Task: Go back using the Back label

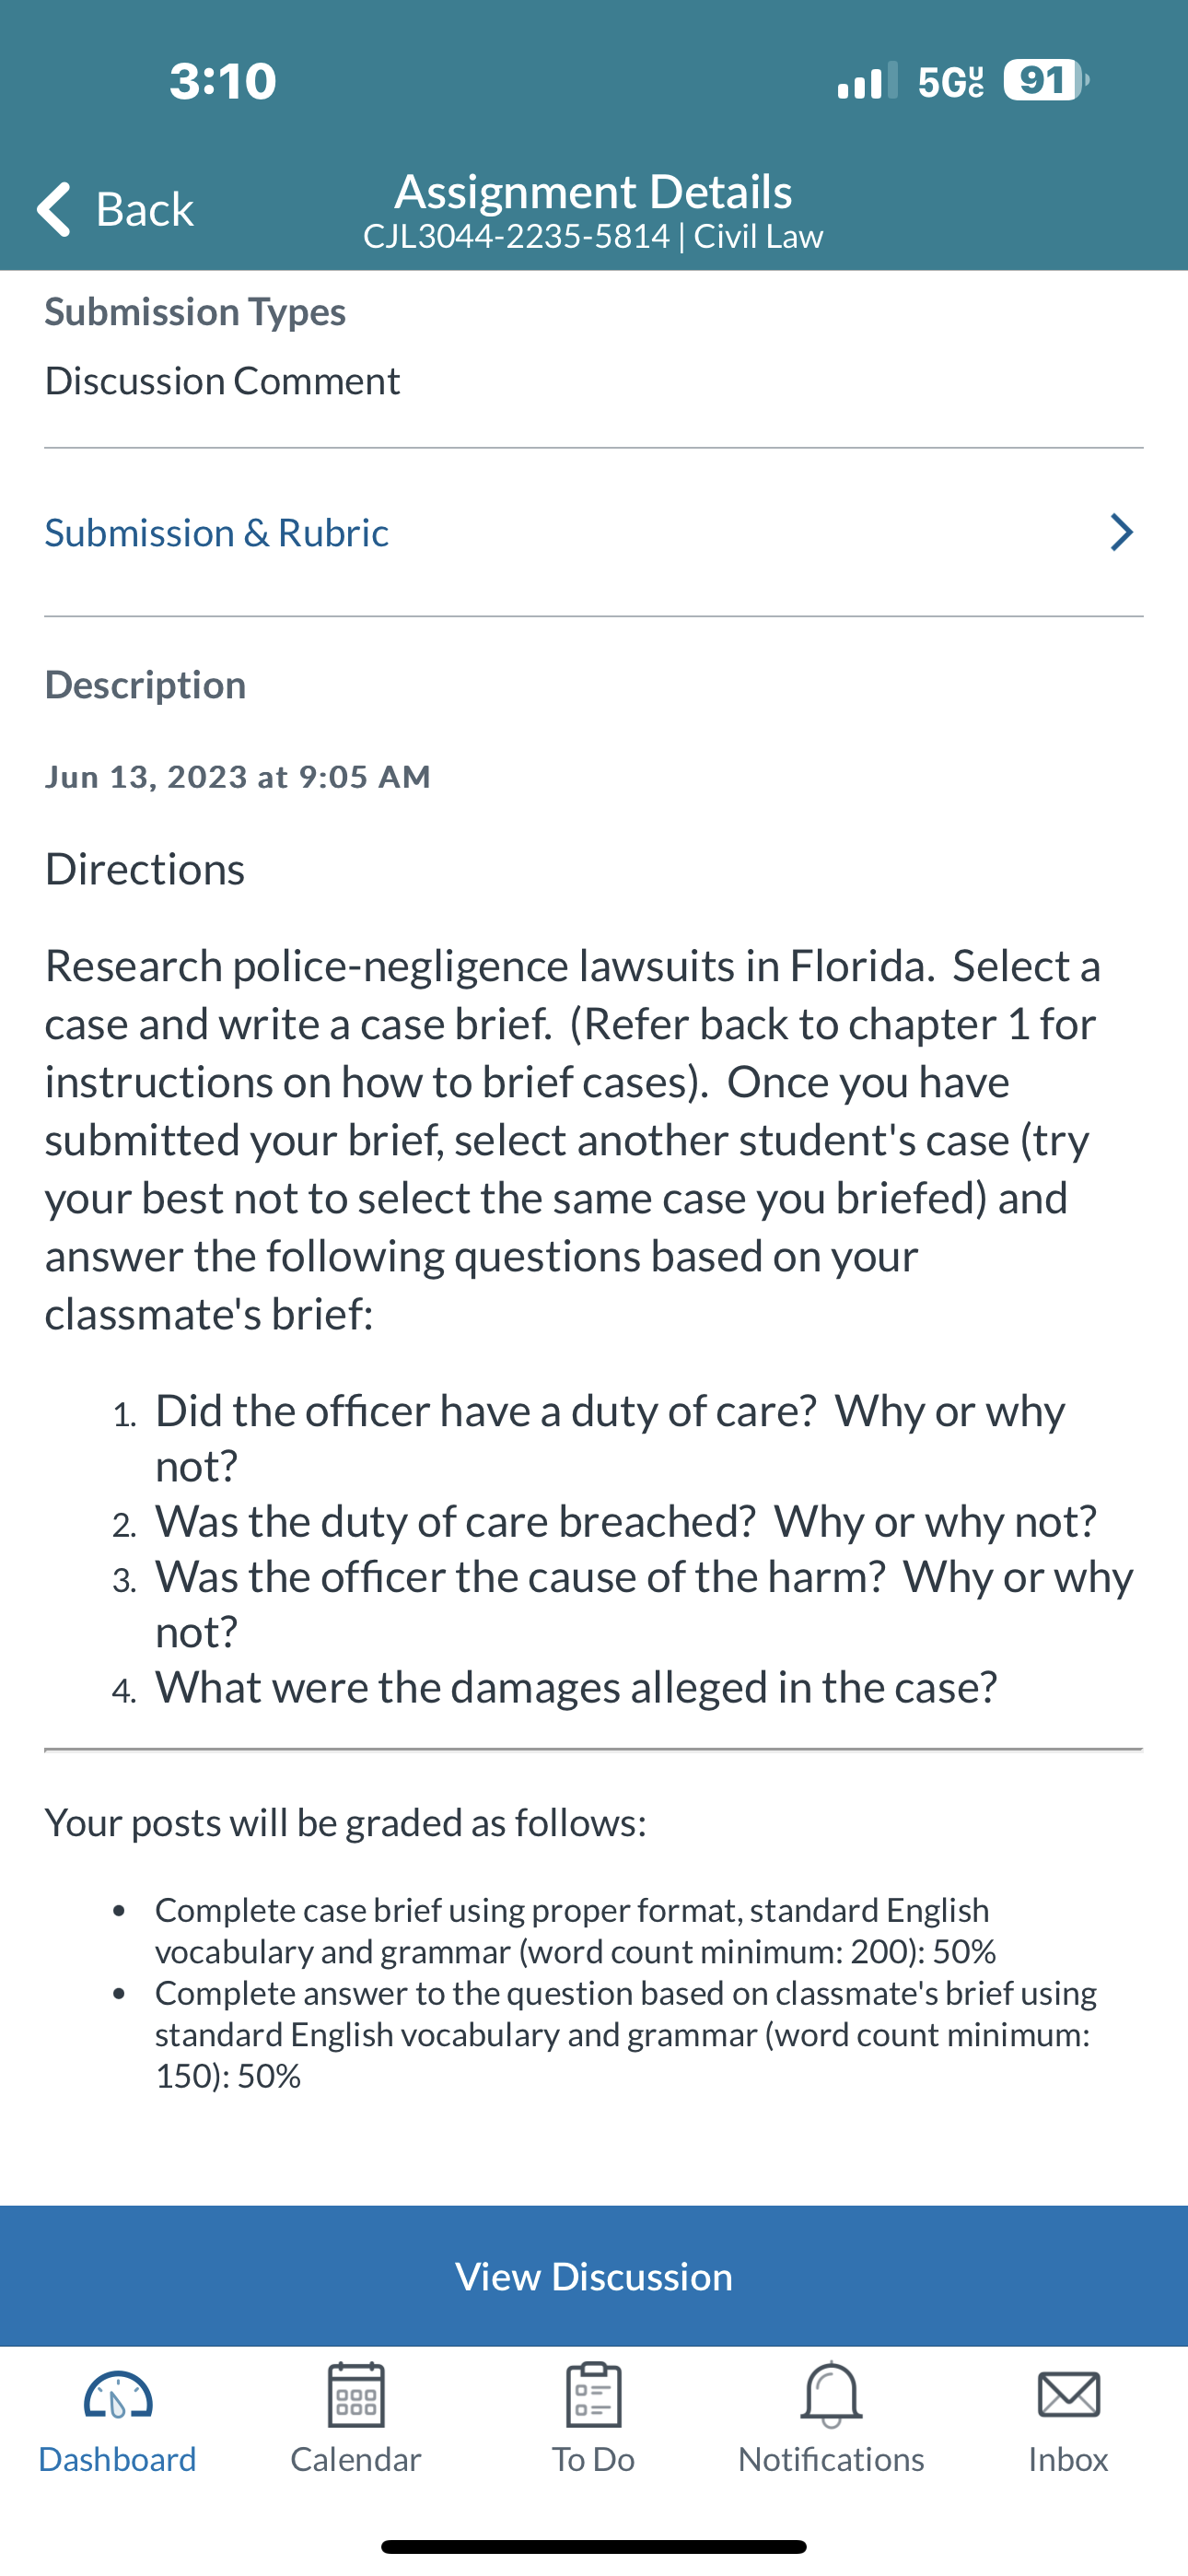Action: 144,209
